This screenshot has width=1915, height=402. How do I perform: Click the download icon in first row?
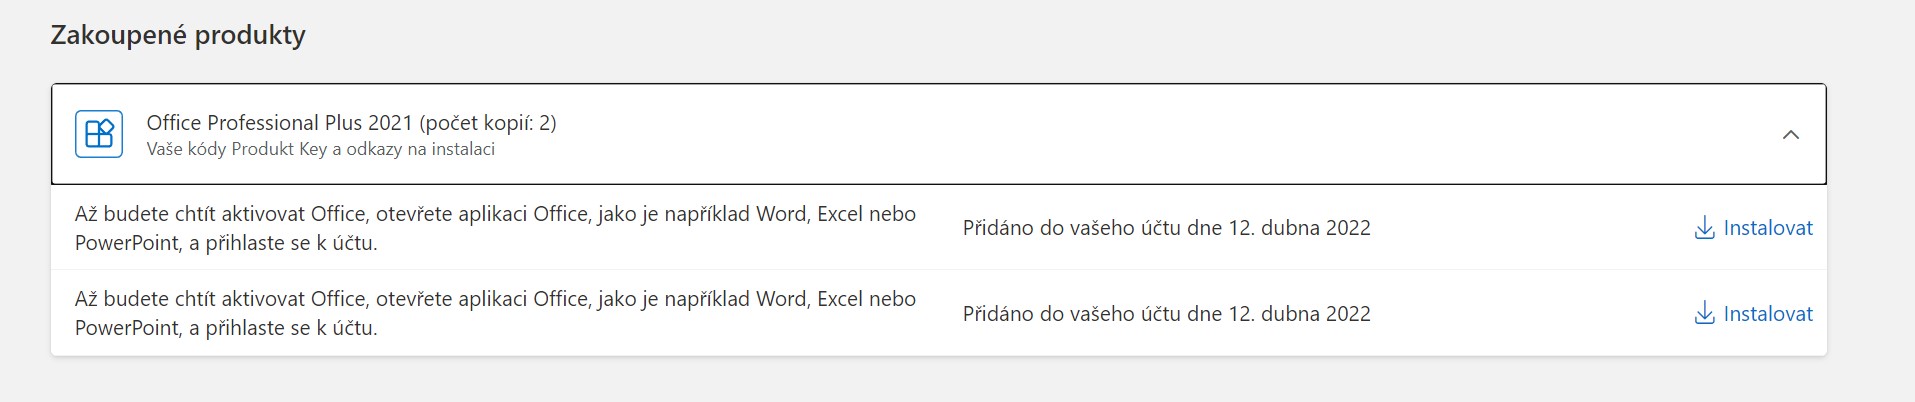click(1704, 228)
